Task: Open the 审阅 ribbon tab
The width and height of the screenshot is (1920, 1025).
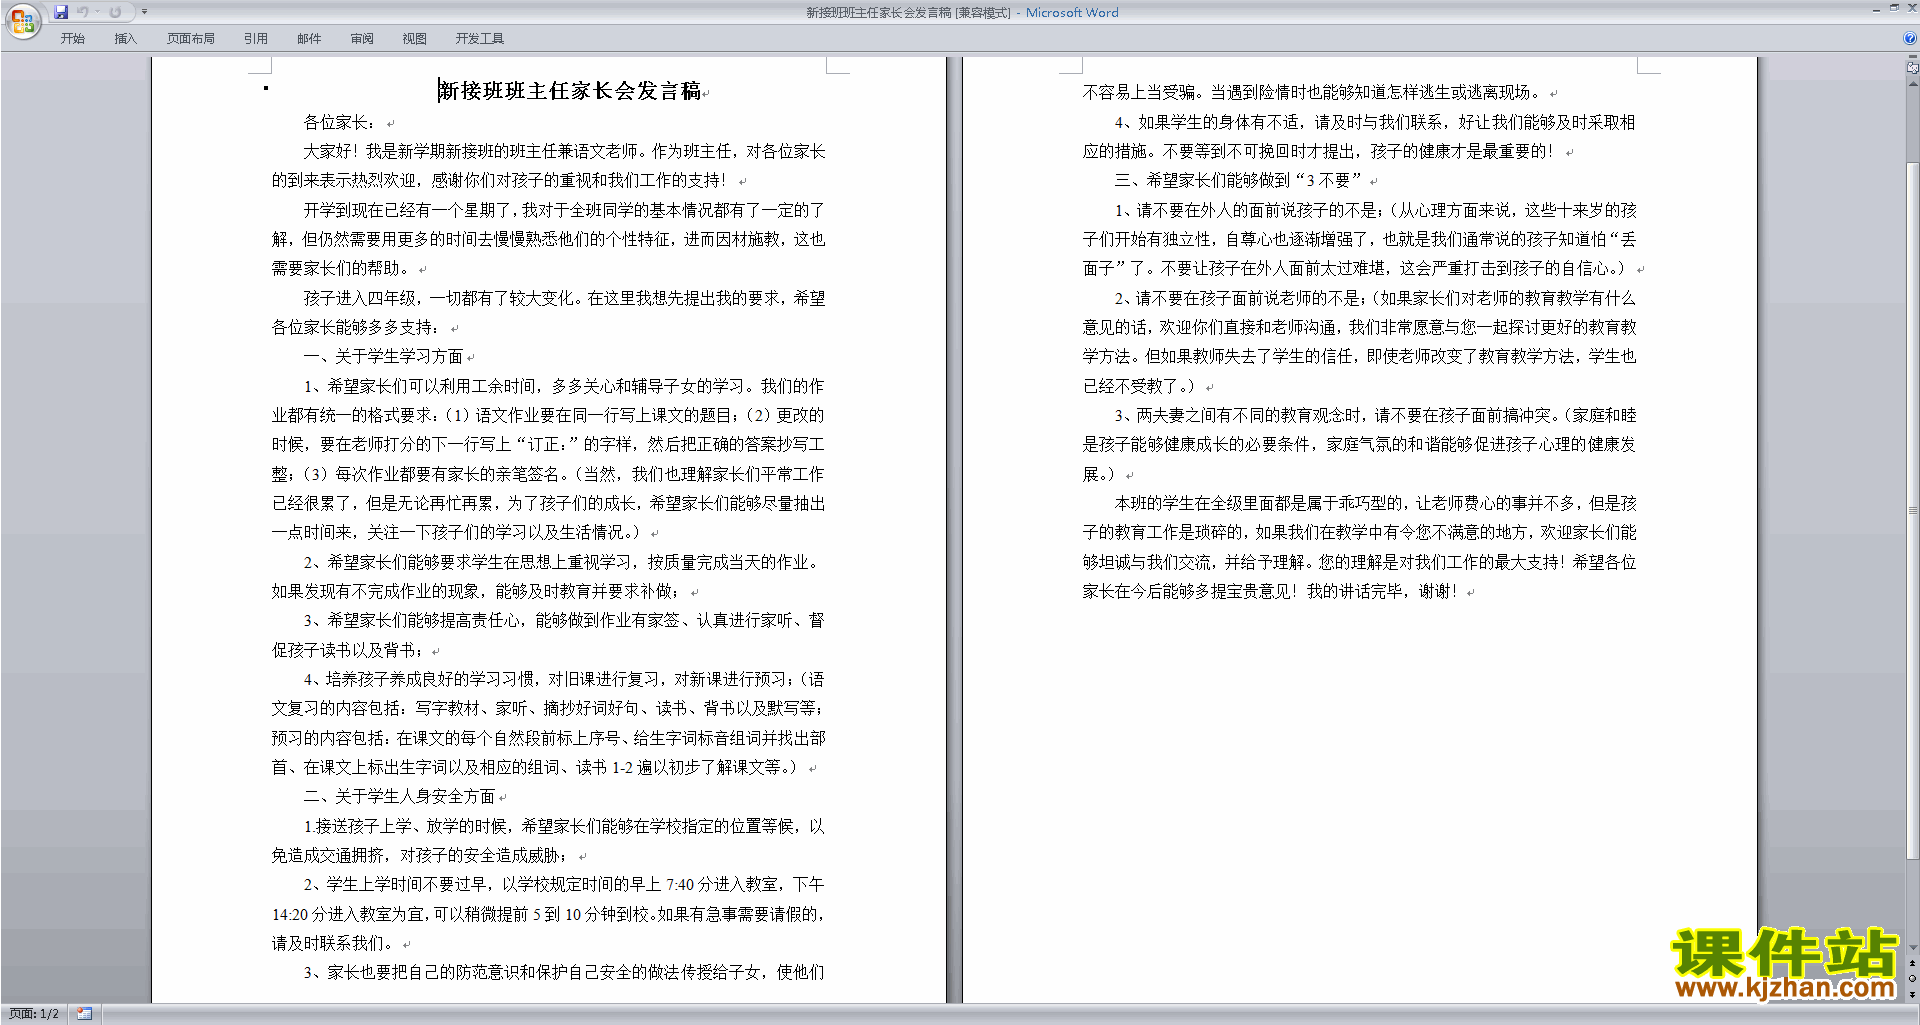Action: point(362,38)
